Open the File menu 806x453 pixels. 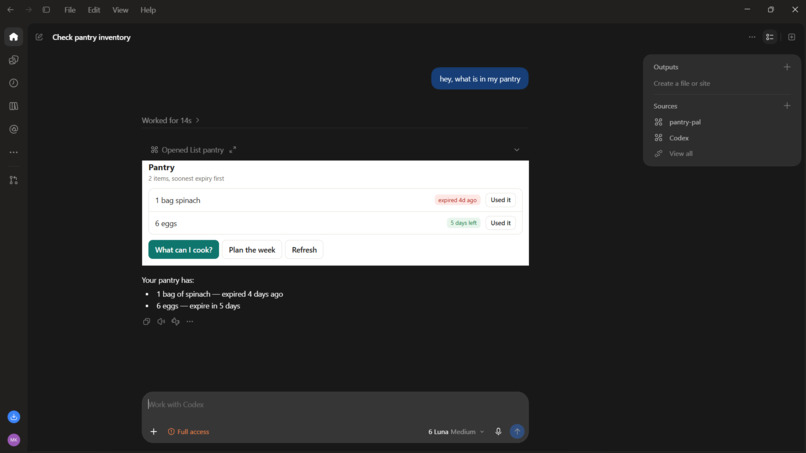click(x=70, y=10)
